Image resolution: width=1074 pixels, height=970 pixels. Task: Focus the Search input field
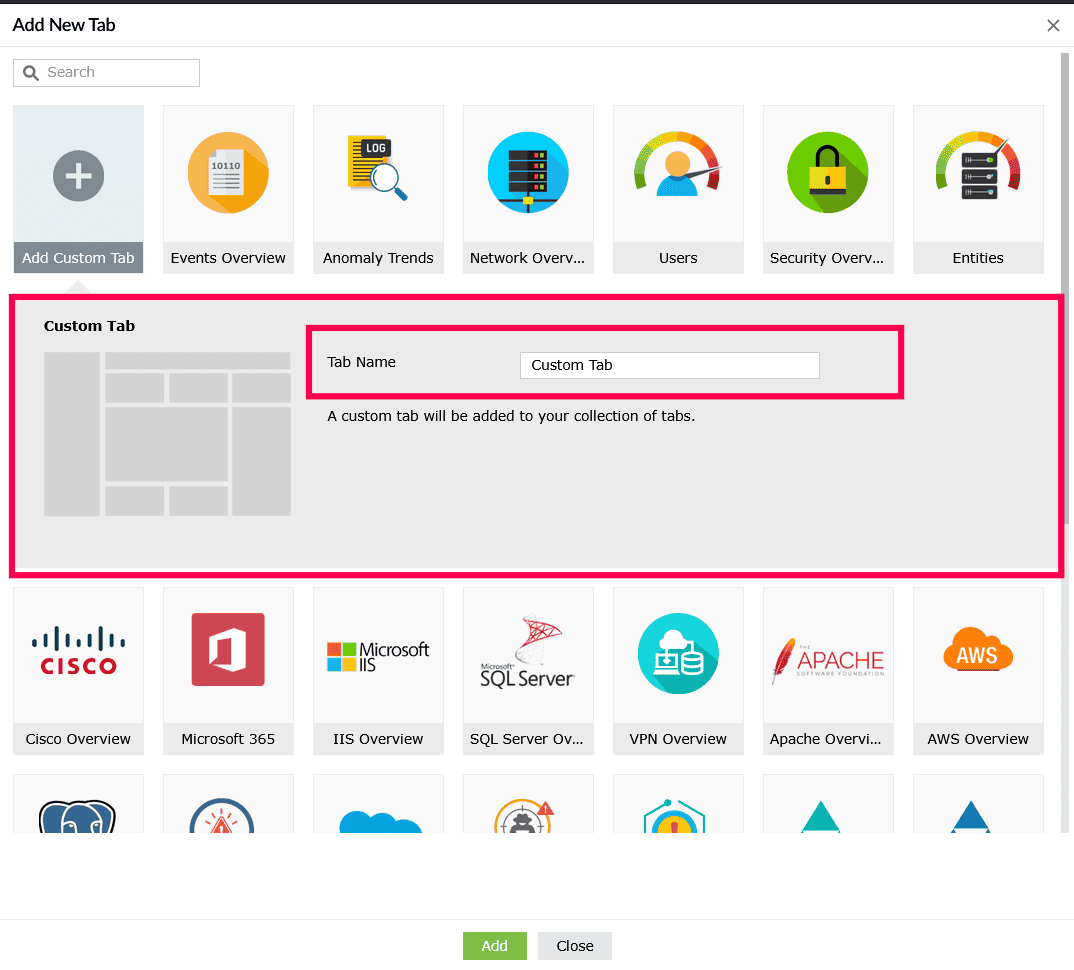[x=106, y=73]
